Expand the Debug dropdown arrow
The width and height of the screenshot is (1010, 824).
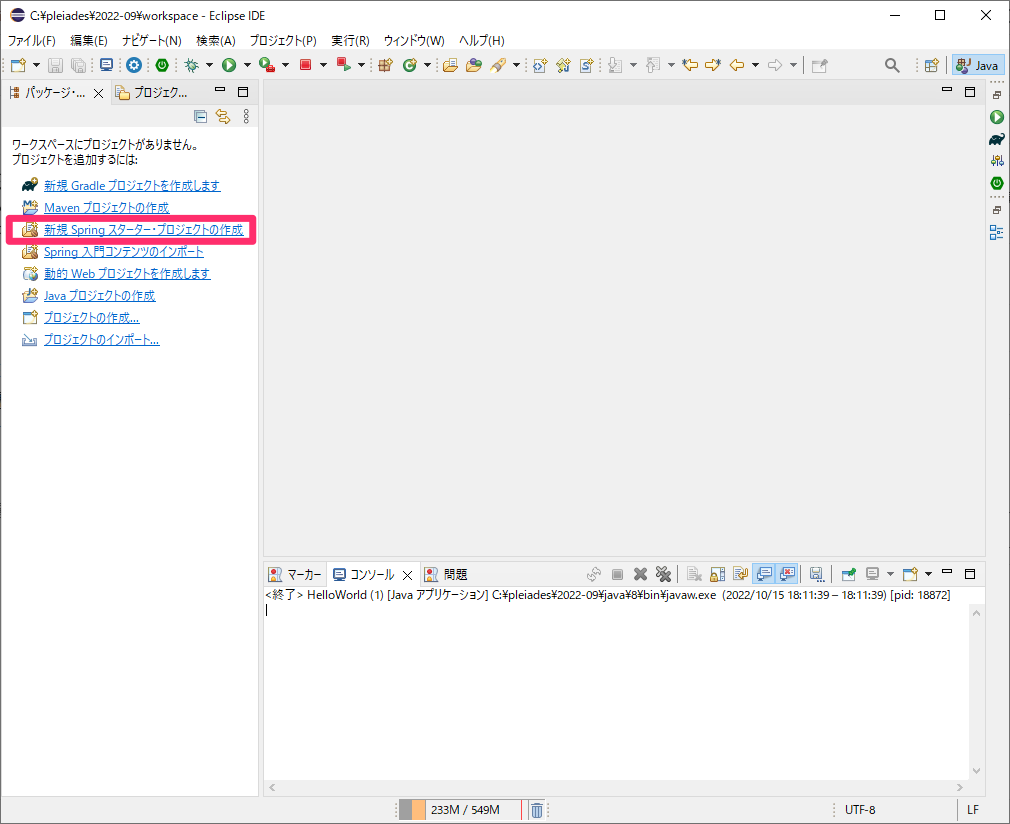pos(209,65)
